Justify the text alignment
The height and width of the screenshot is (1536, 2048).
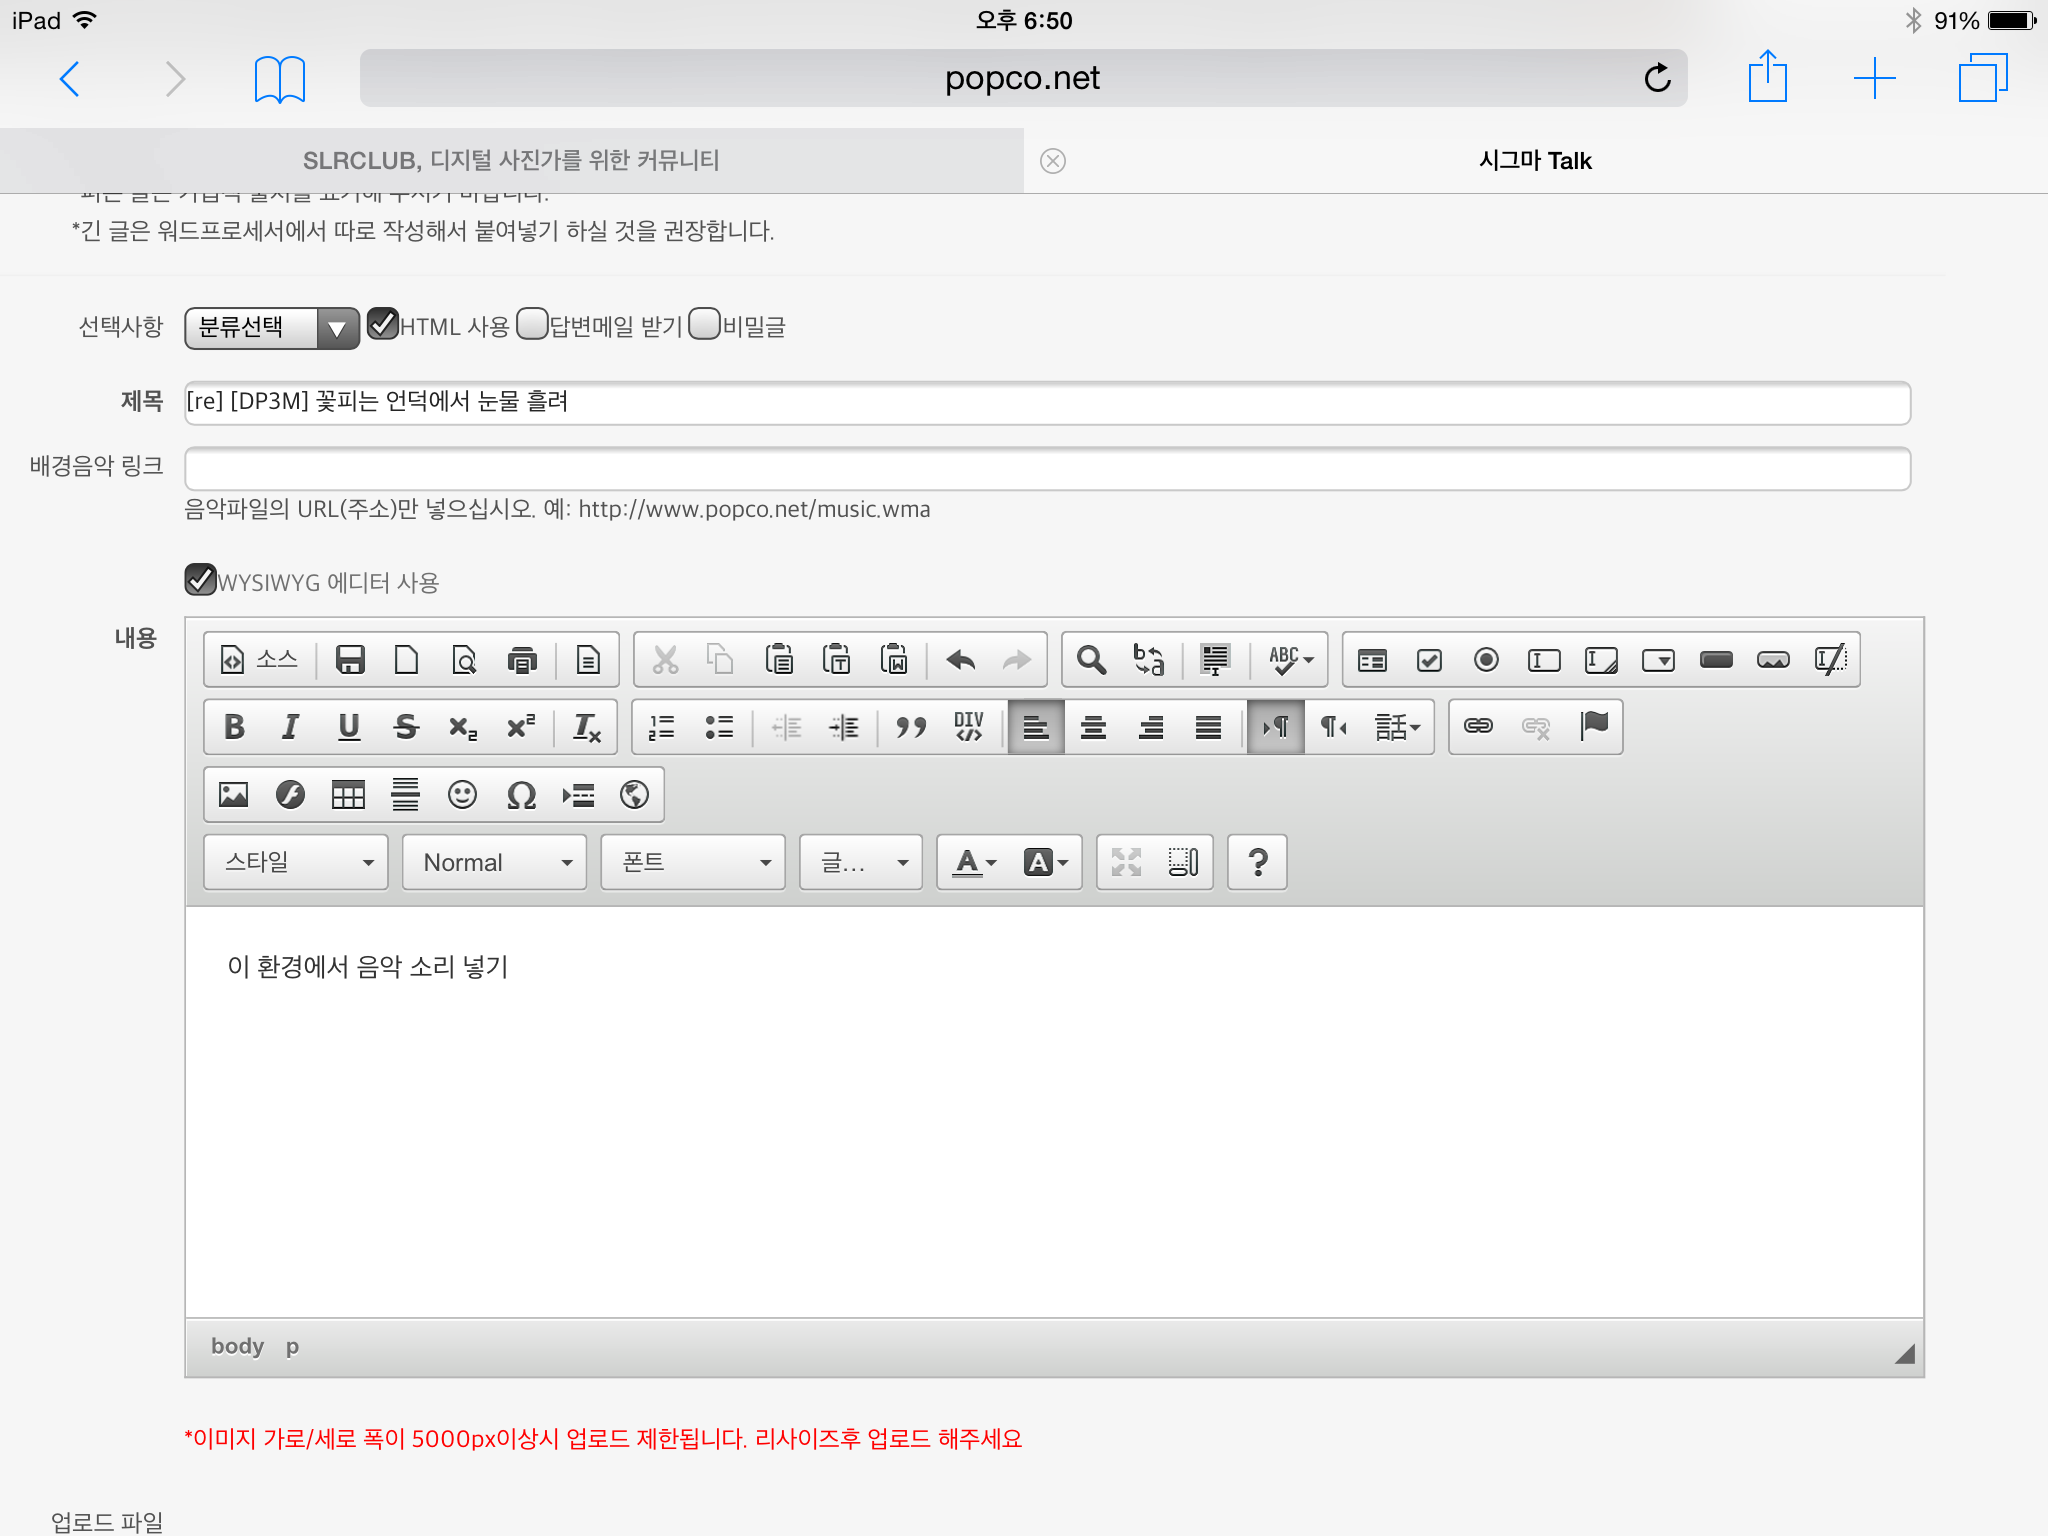click(1208, 727)
